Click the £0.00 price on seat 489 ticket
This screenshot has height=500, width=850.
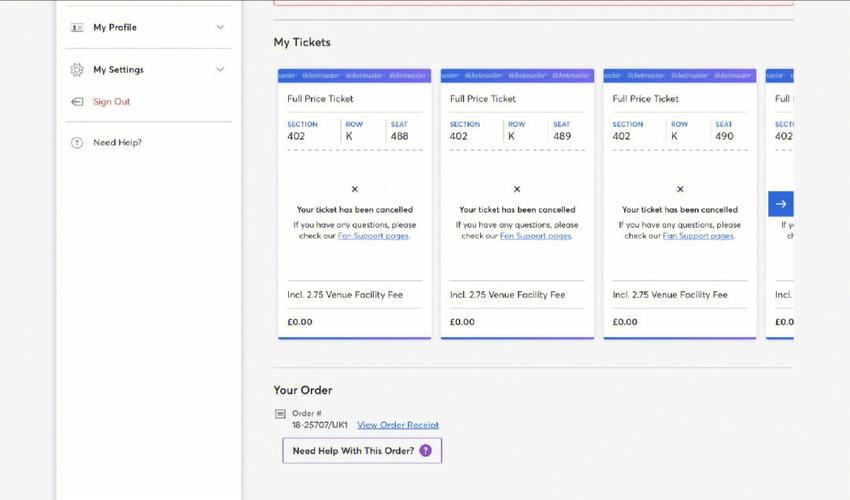pos(462,322)
